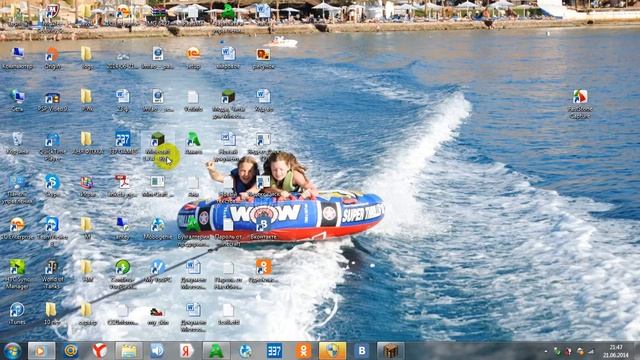Launch Yandex Browser from the taskbar
This screenshot has width=640, height=360.
(100, 351)
